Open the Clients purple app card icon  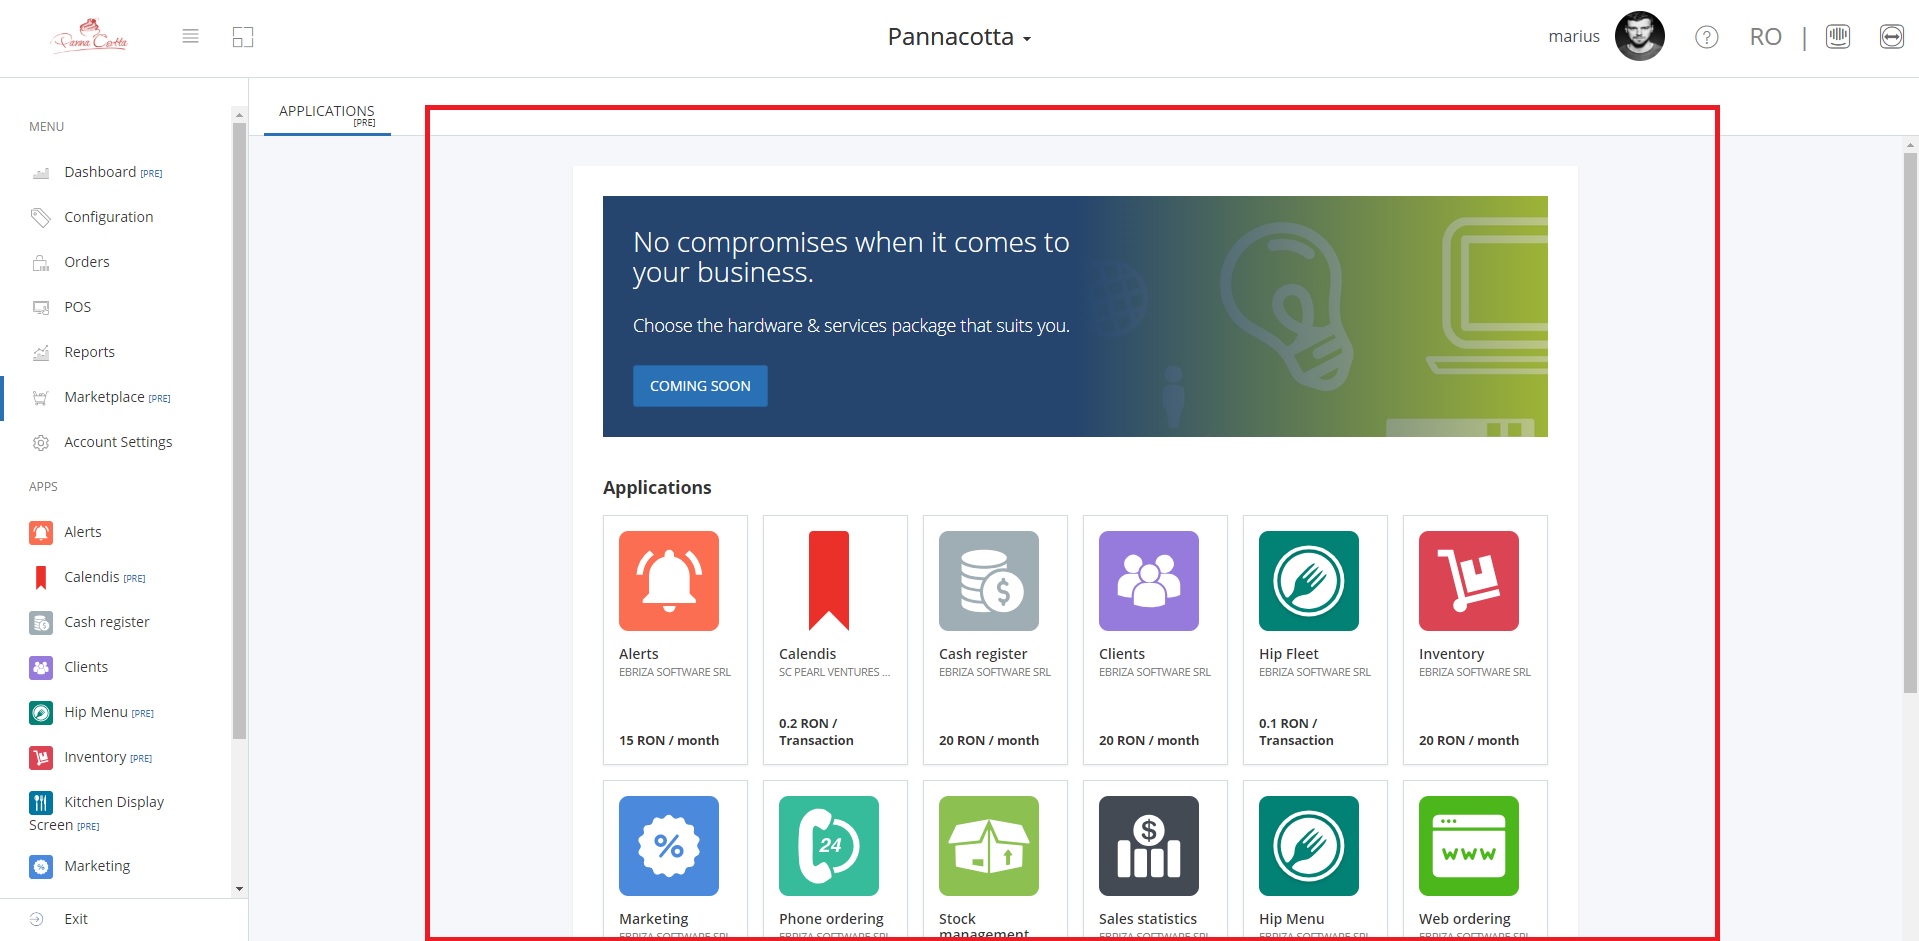click(x=1148, y=581)
